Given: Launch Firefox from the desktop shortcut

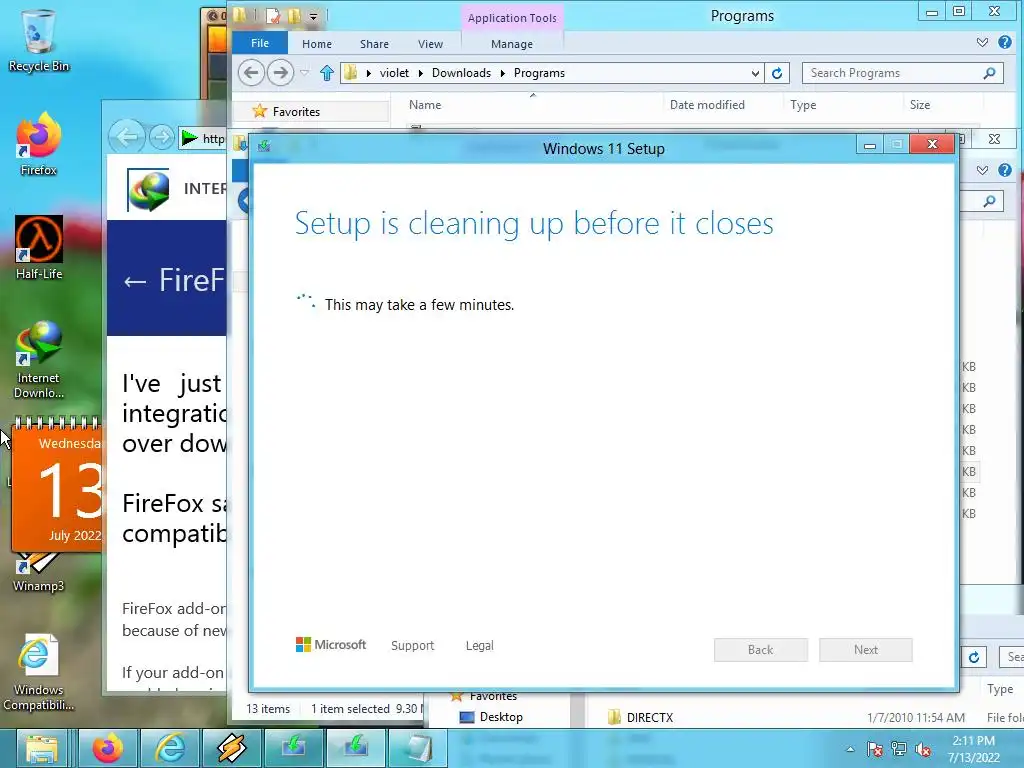Looking at the screenshot, I should click(x=38, y=145).
